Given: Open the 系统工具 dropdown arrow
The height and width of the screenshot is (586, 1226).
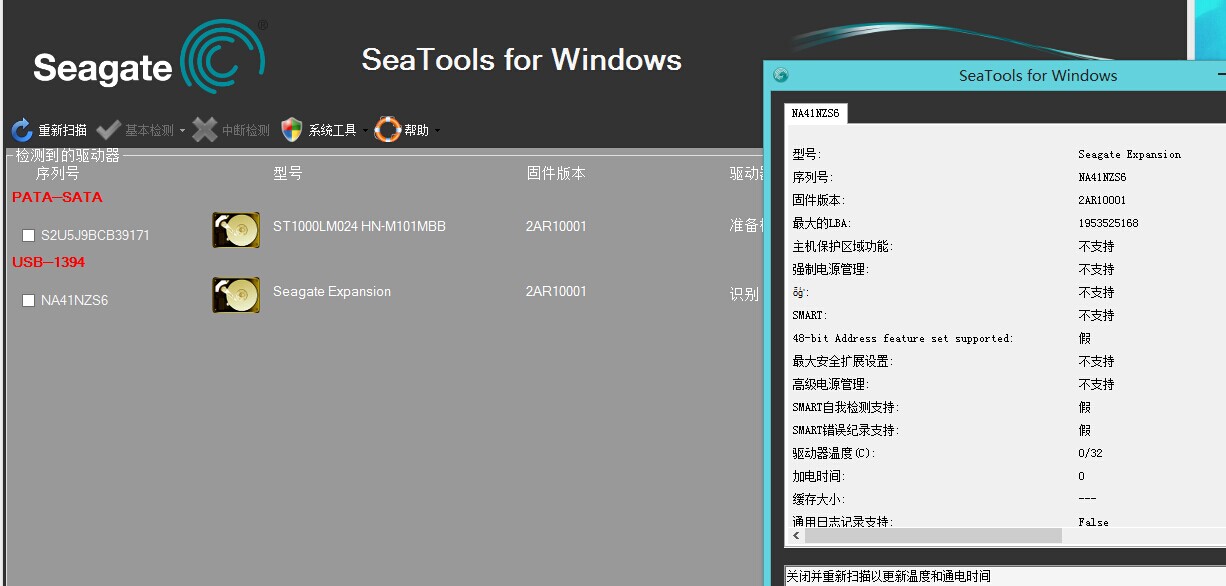Looking at the screenshot, I should 366,131.
